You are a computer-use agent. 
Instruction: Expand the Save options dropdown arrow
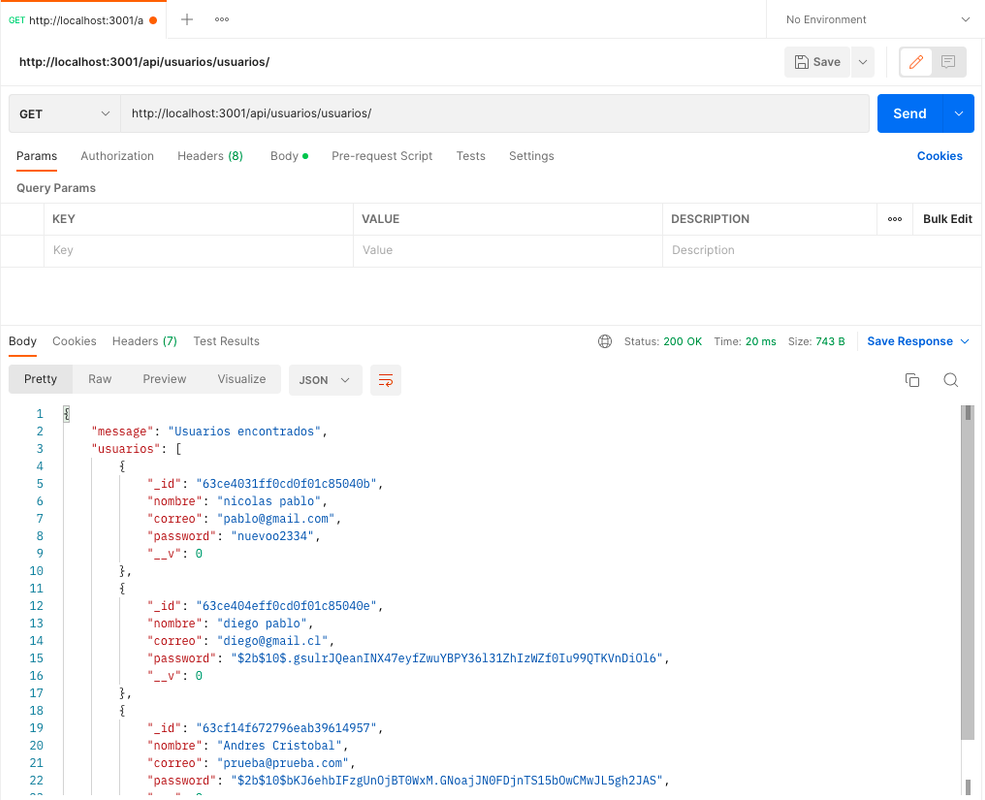point(863,62)
